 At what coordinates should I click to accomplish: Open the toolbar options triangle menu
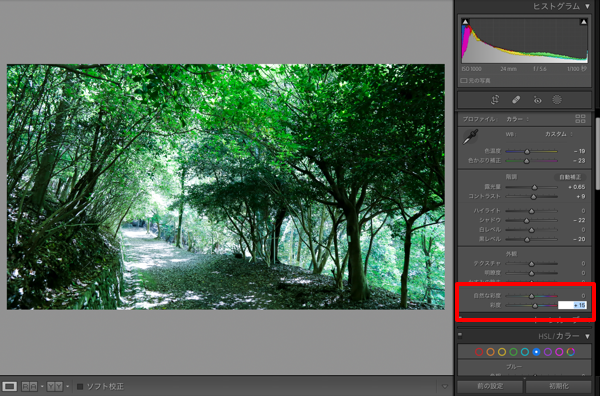coord(445,386)
